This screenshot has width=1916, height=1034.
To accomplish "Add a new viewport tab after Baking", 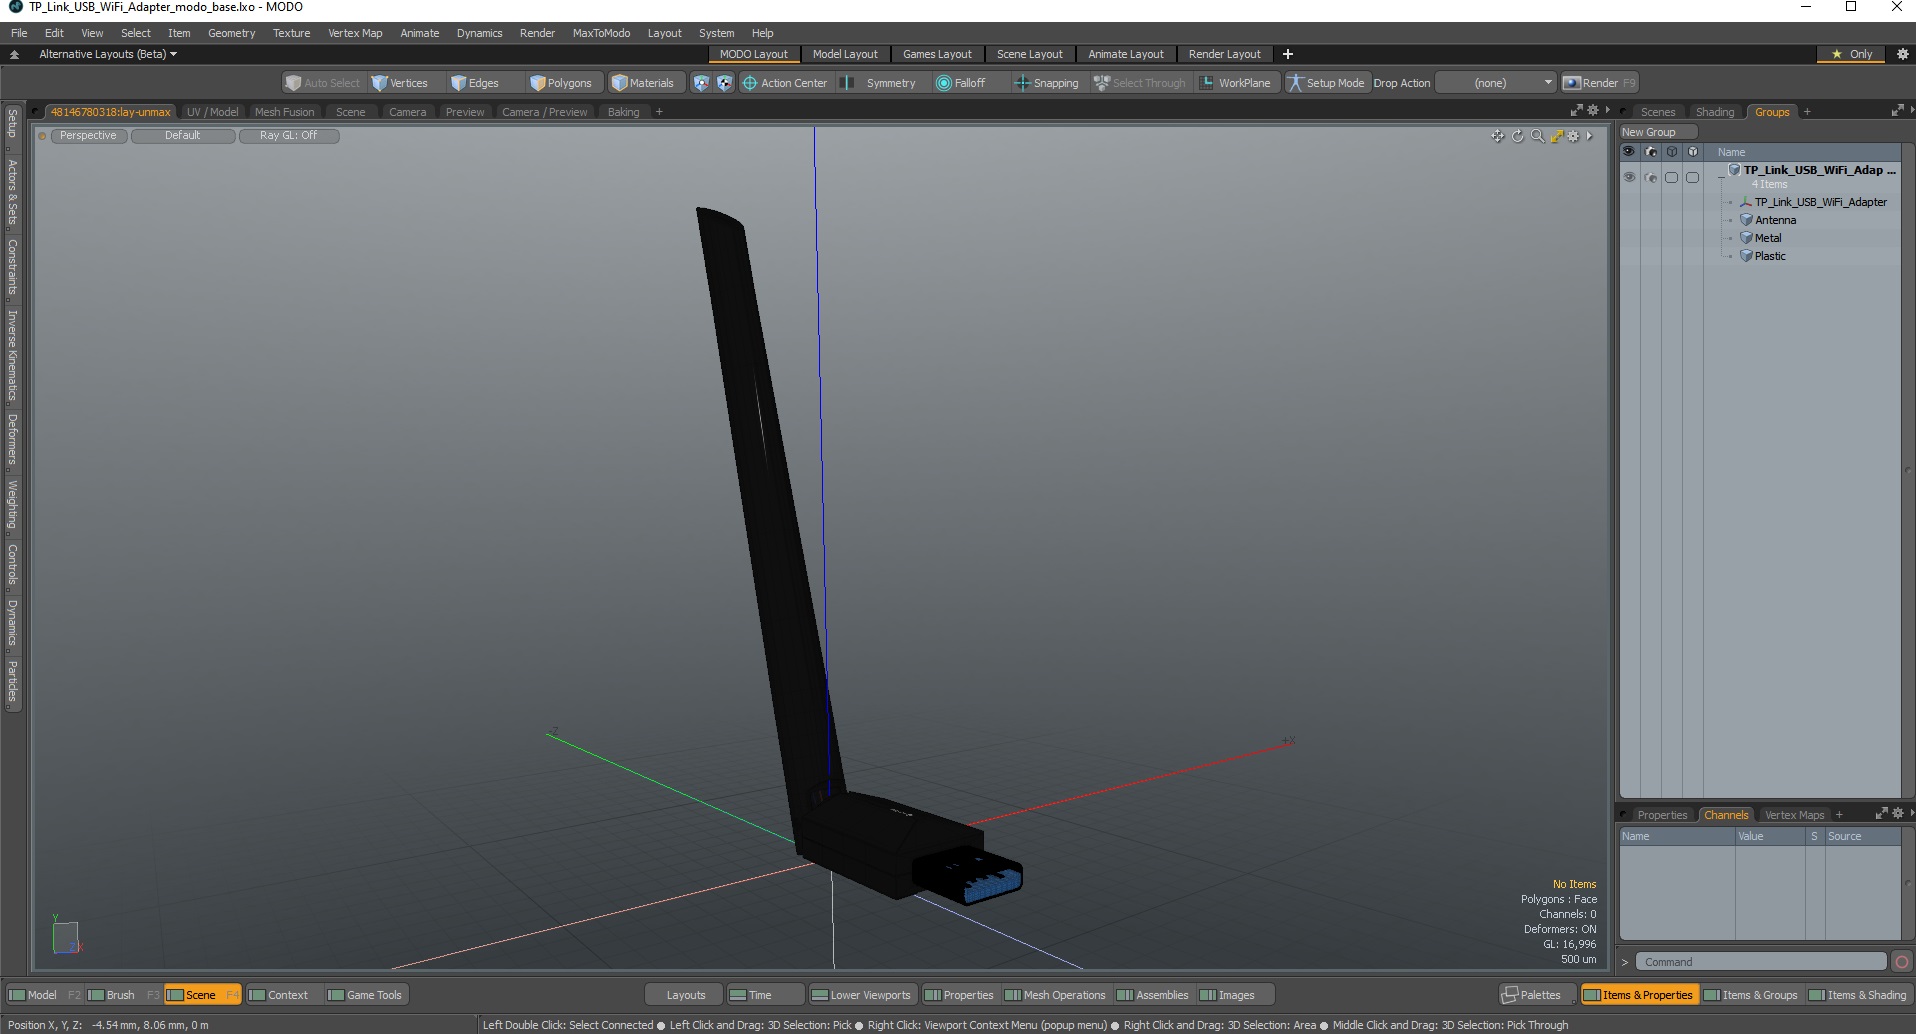I will [x=659, y=112].
